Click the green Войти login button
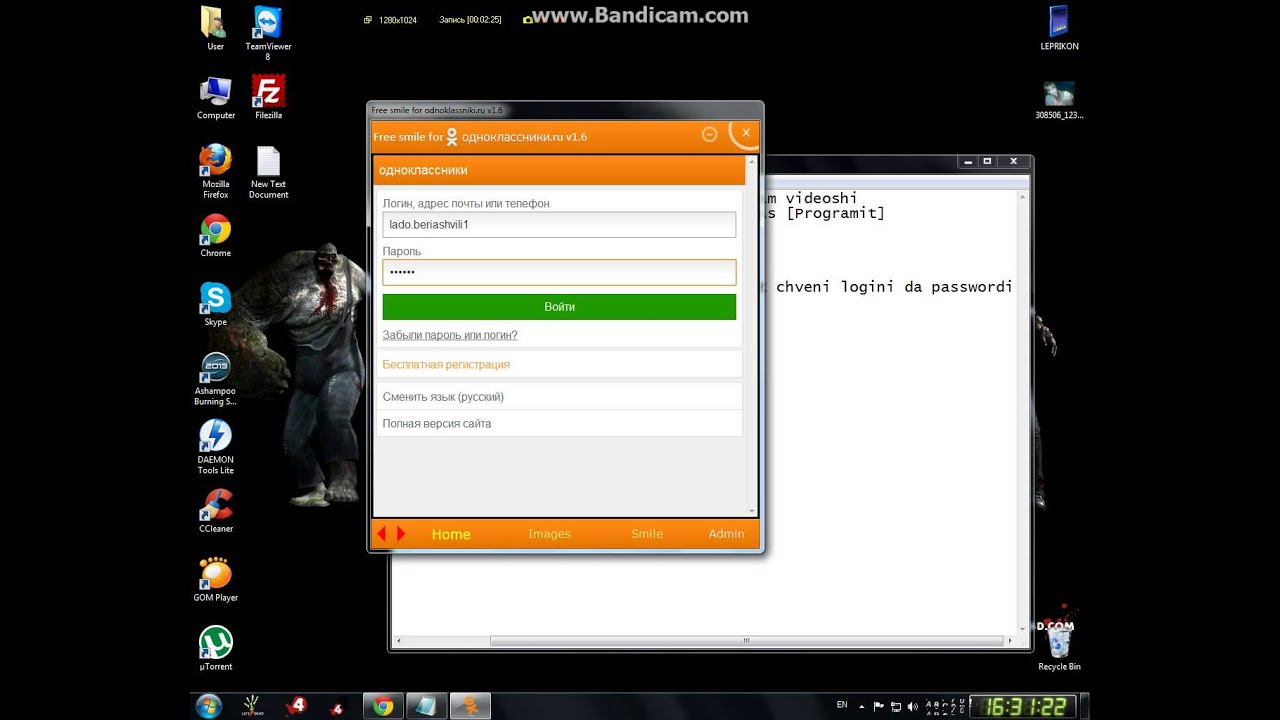This screenshot has height=720, width=1280. click(559, 307)
